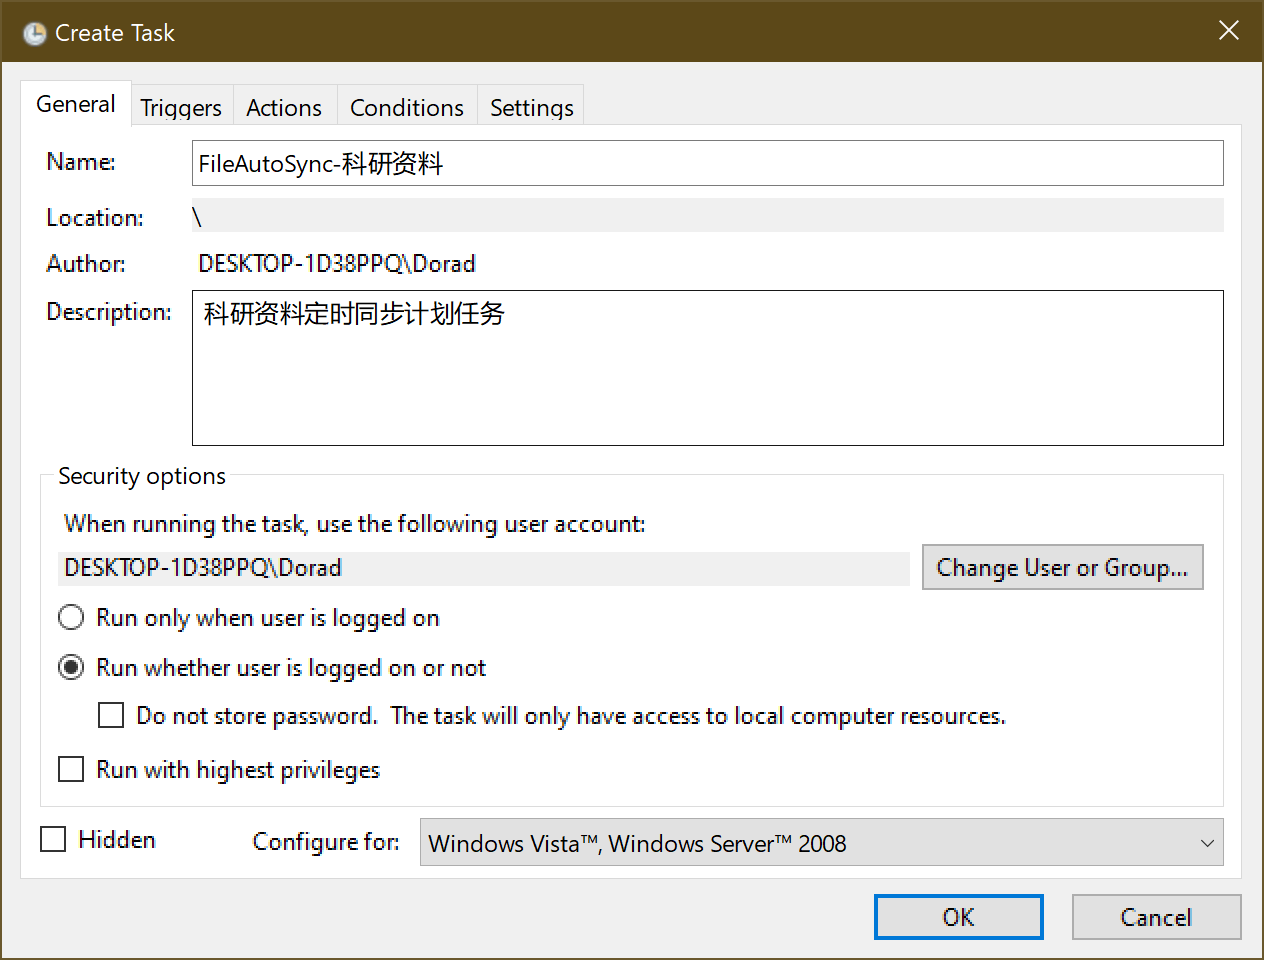Switch to the Triggers tab
The width and height of the screenshot is (1264, 960).
(x=181, y=107)
